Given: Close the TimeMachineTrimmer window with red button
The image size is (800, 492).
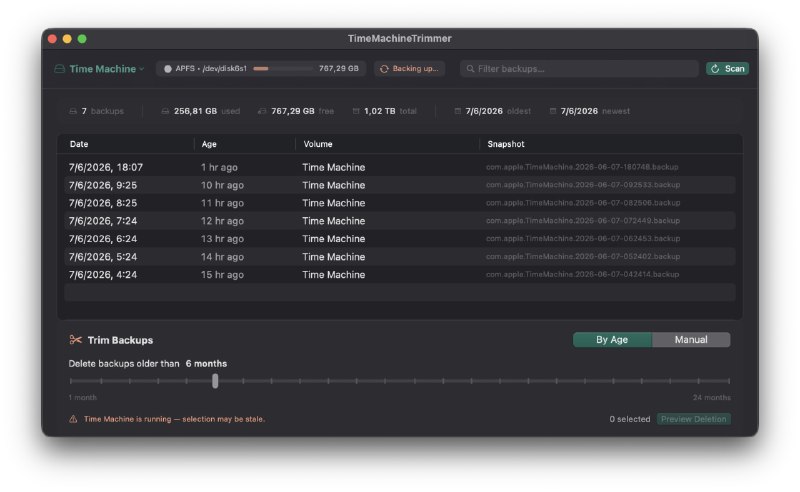Looking at the screenshot, I should (x=52, y=39).
